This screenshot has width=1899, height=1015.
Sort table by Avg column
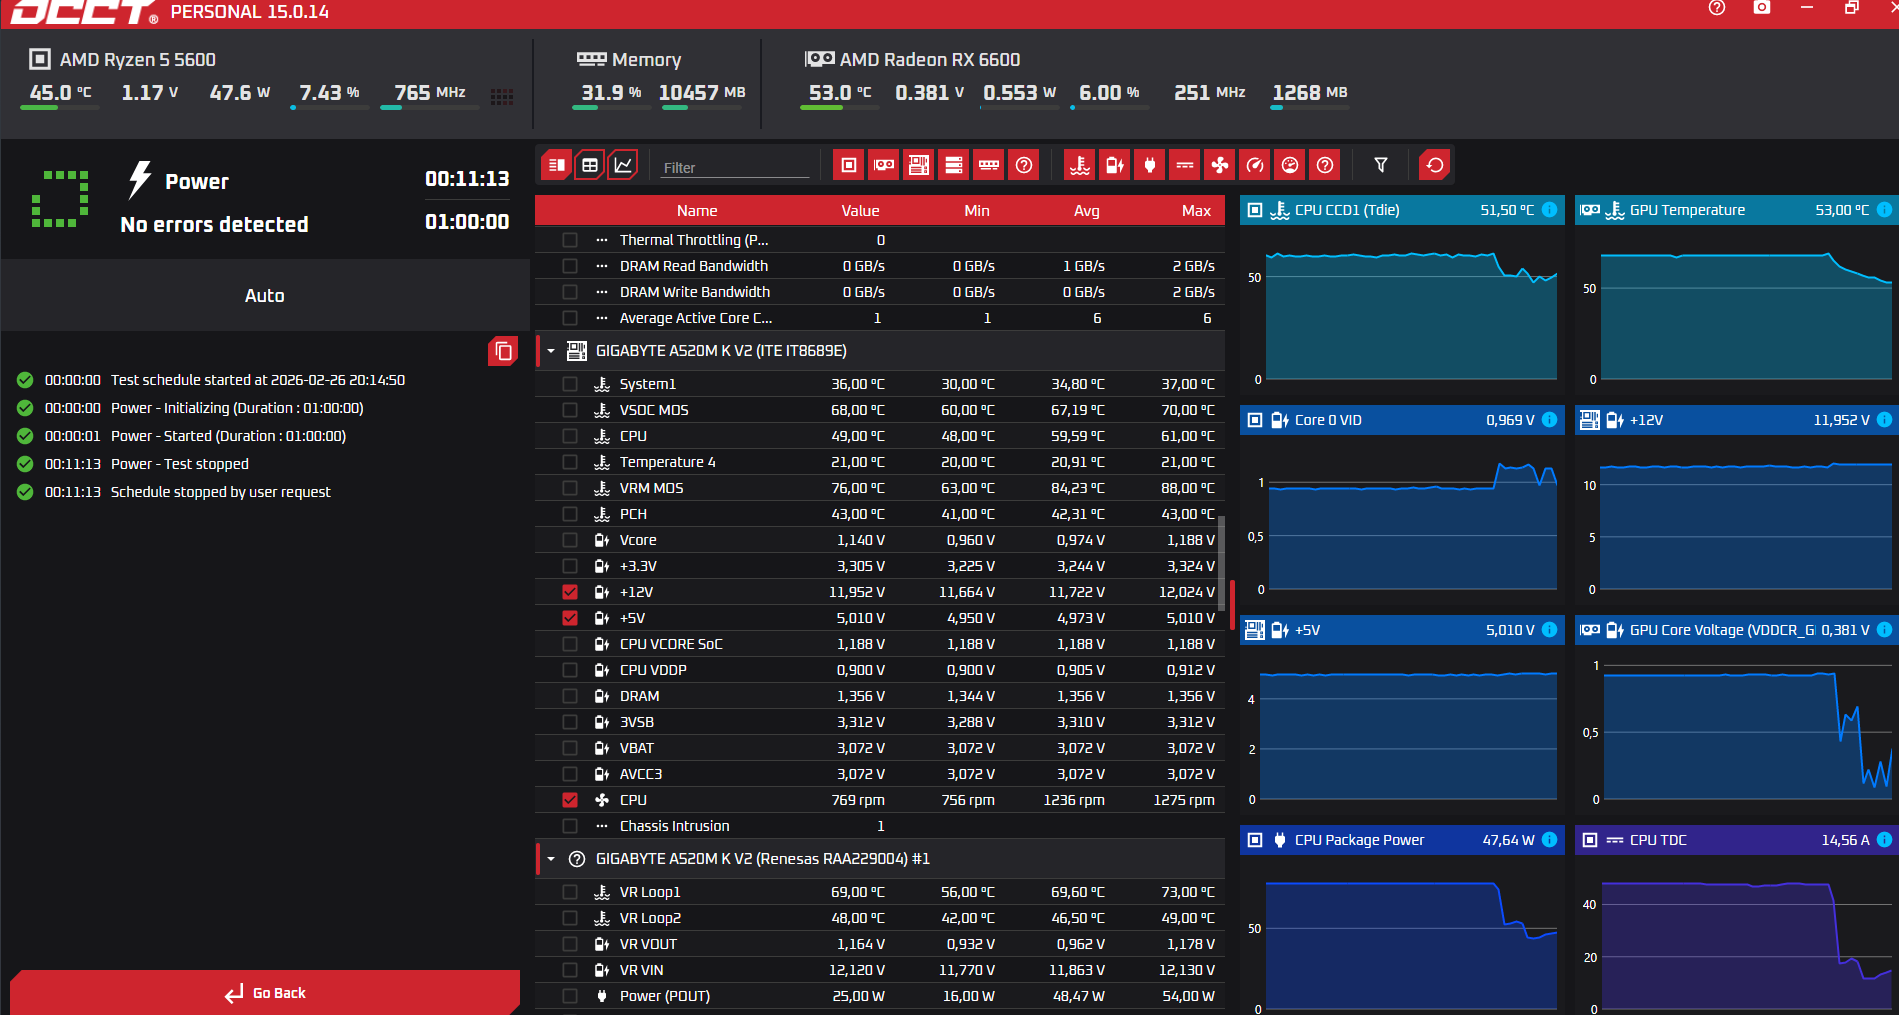(x=1087, y=211)
